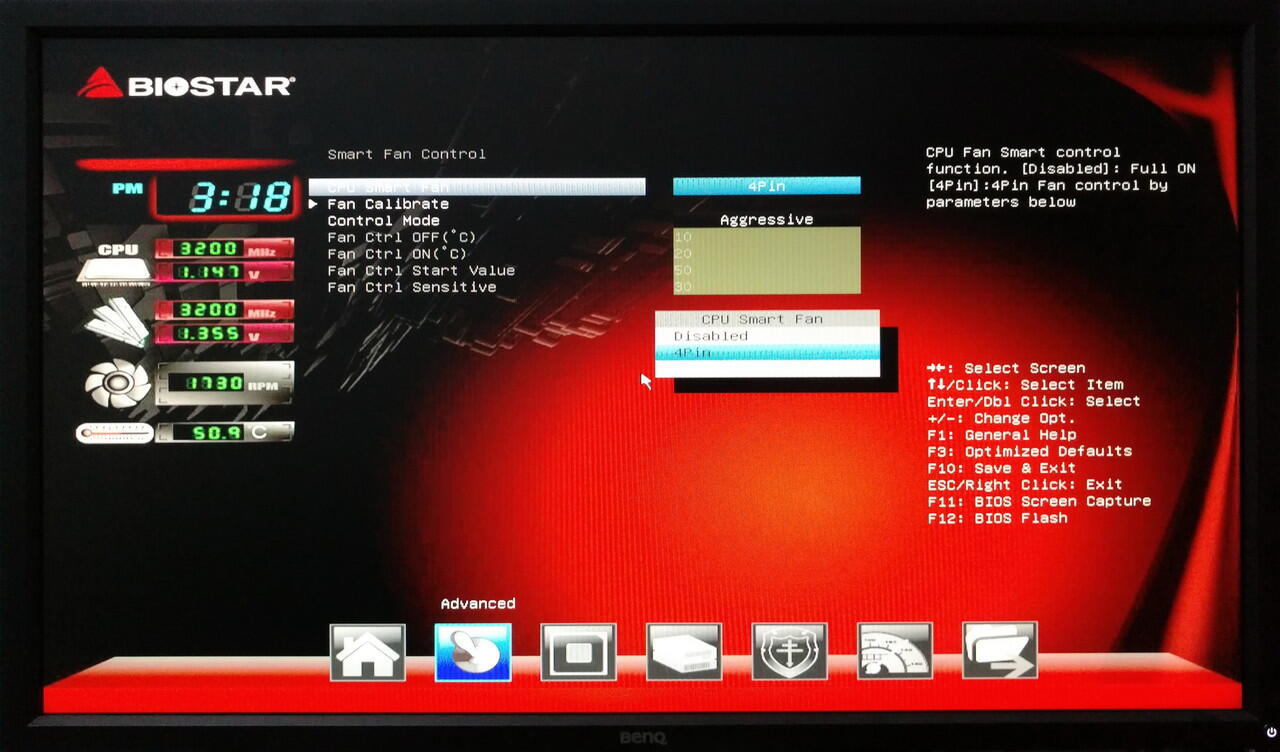Screen dimensions: 1280x752
Task: Choose 4Pin option in the popup list
Action: click(767, 353)
